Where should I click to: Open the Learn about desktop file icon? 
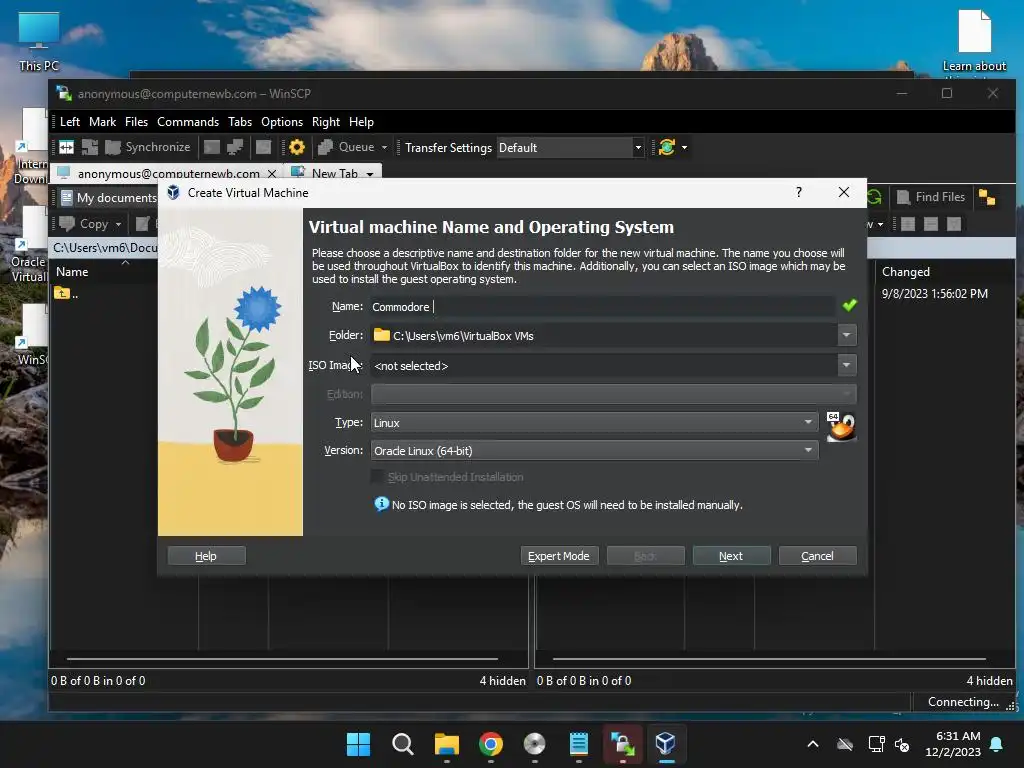click(x=974, y=42)
